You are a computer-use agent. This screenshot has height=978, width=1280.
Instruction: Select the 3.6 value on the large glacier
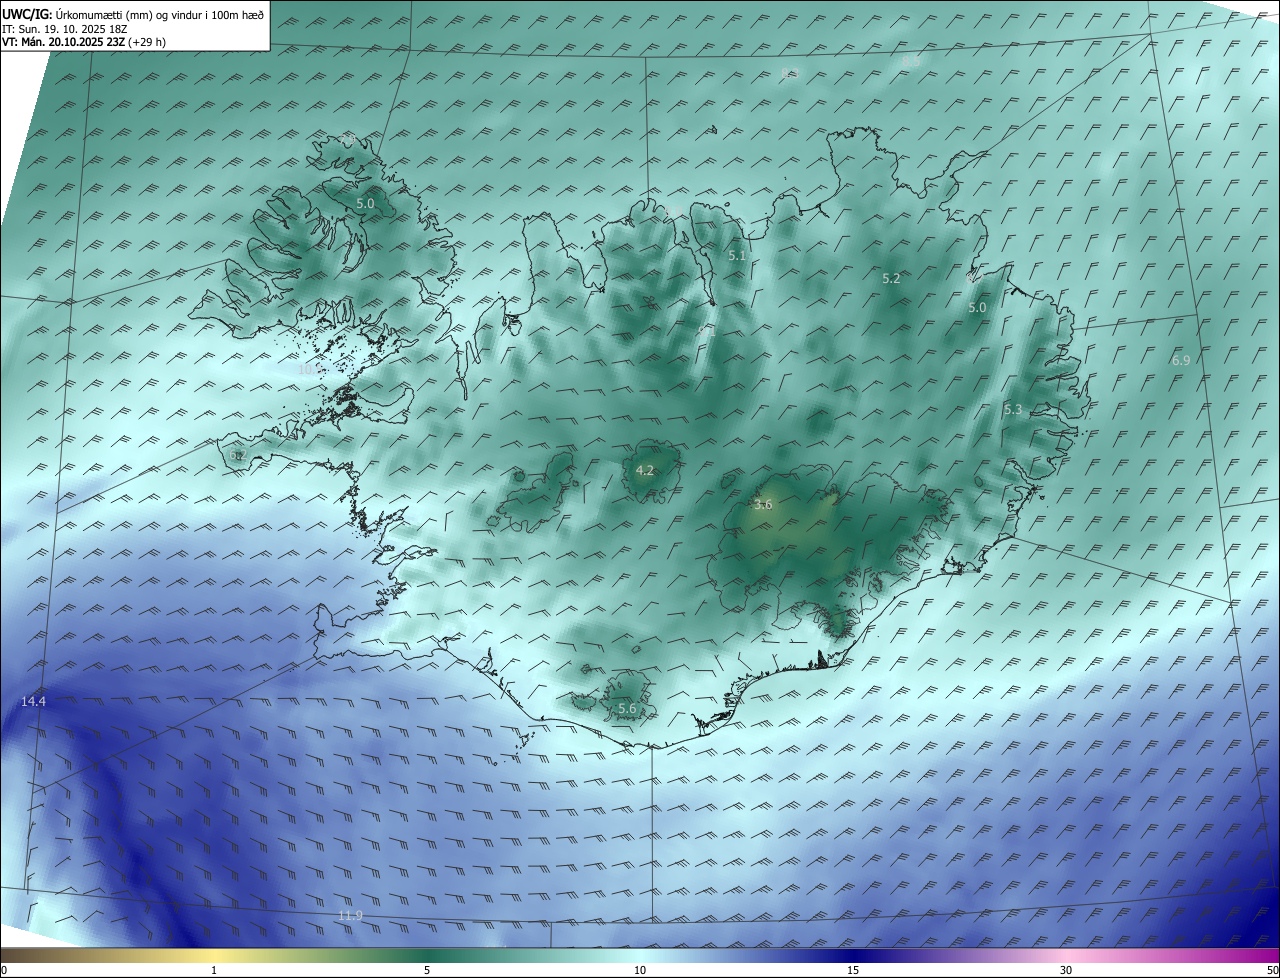point(763,504)
